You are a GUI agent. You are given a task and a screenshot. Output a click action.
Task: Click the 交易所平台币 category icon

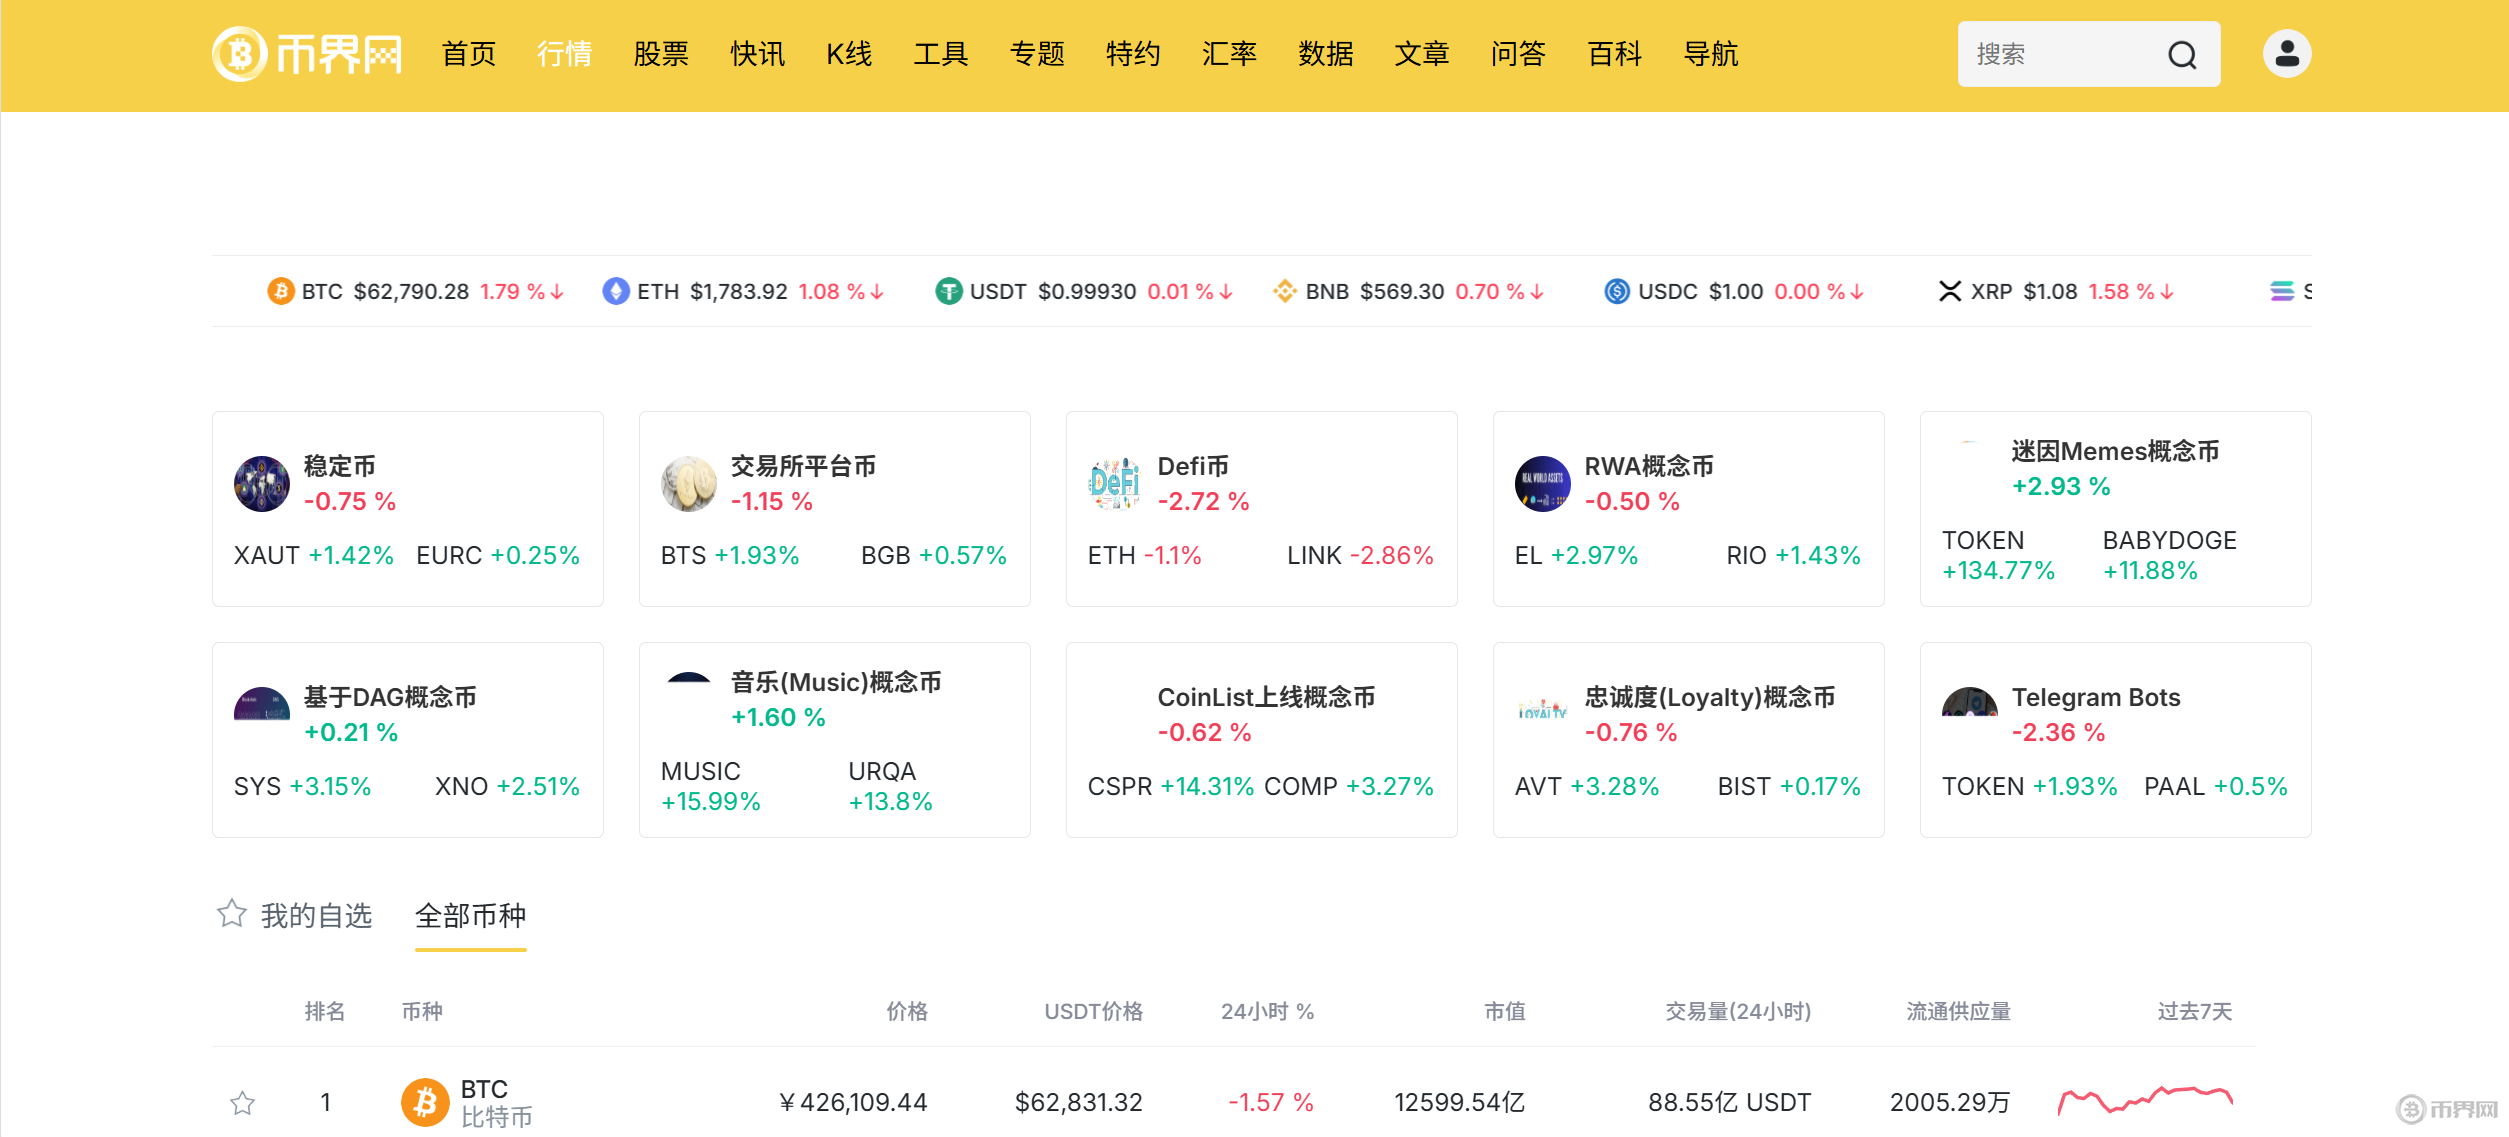[689, 484]
